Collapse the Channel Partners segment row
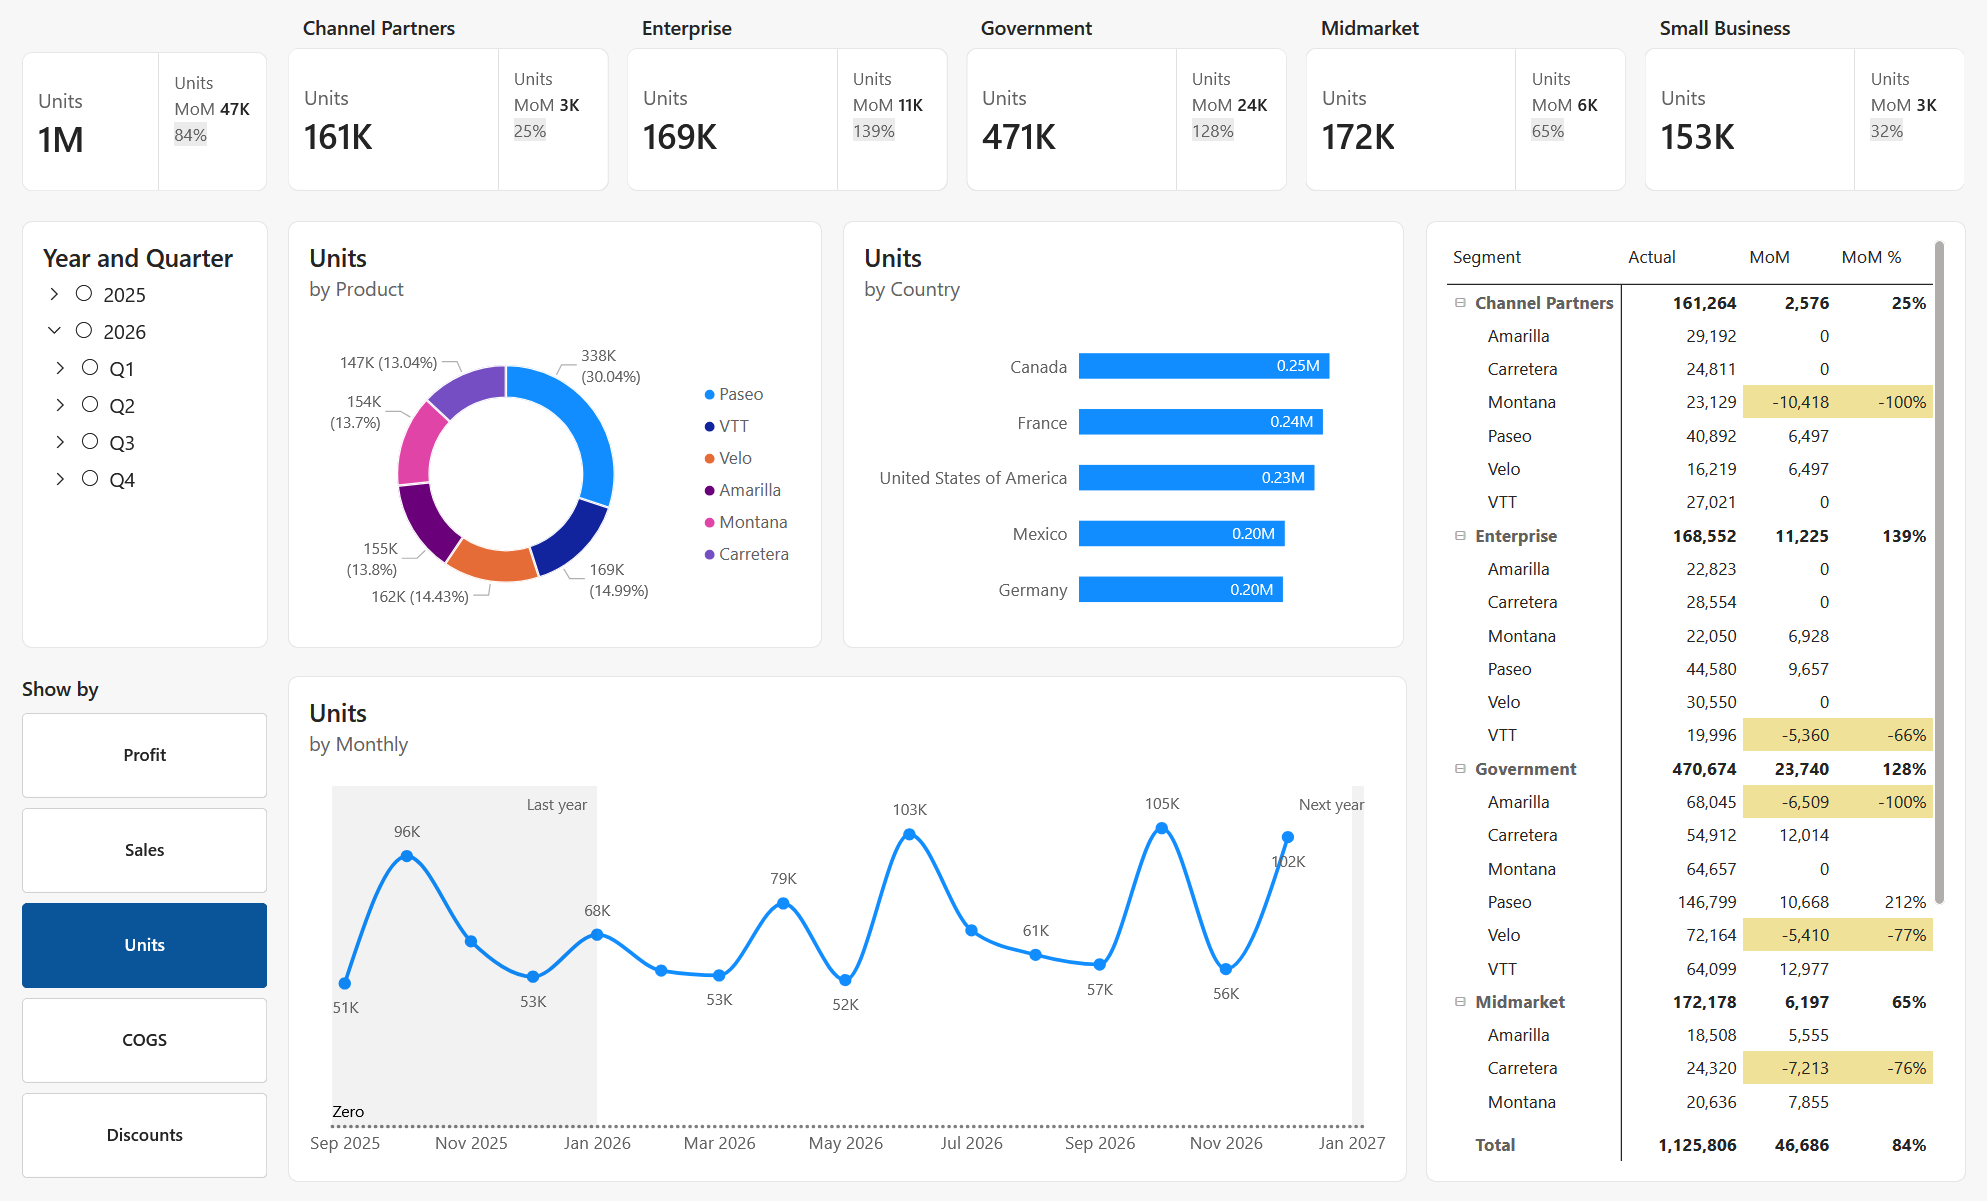This screenshot has height=1201, width=1987. click(x=1460, y=303)
